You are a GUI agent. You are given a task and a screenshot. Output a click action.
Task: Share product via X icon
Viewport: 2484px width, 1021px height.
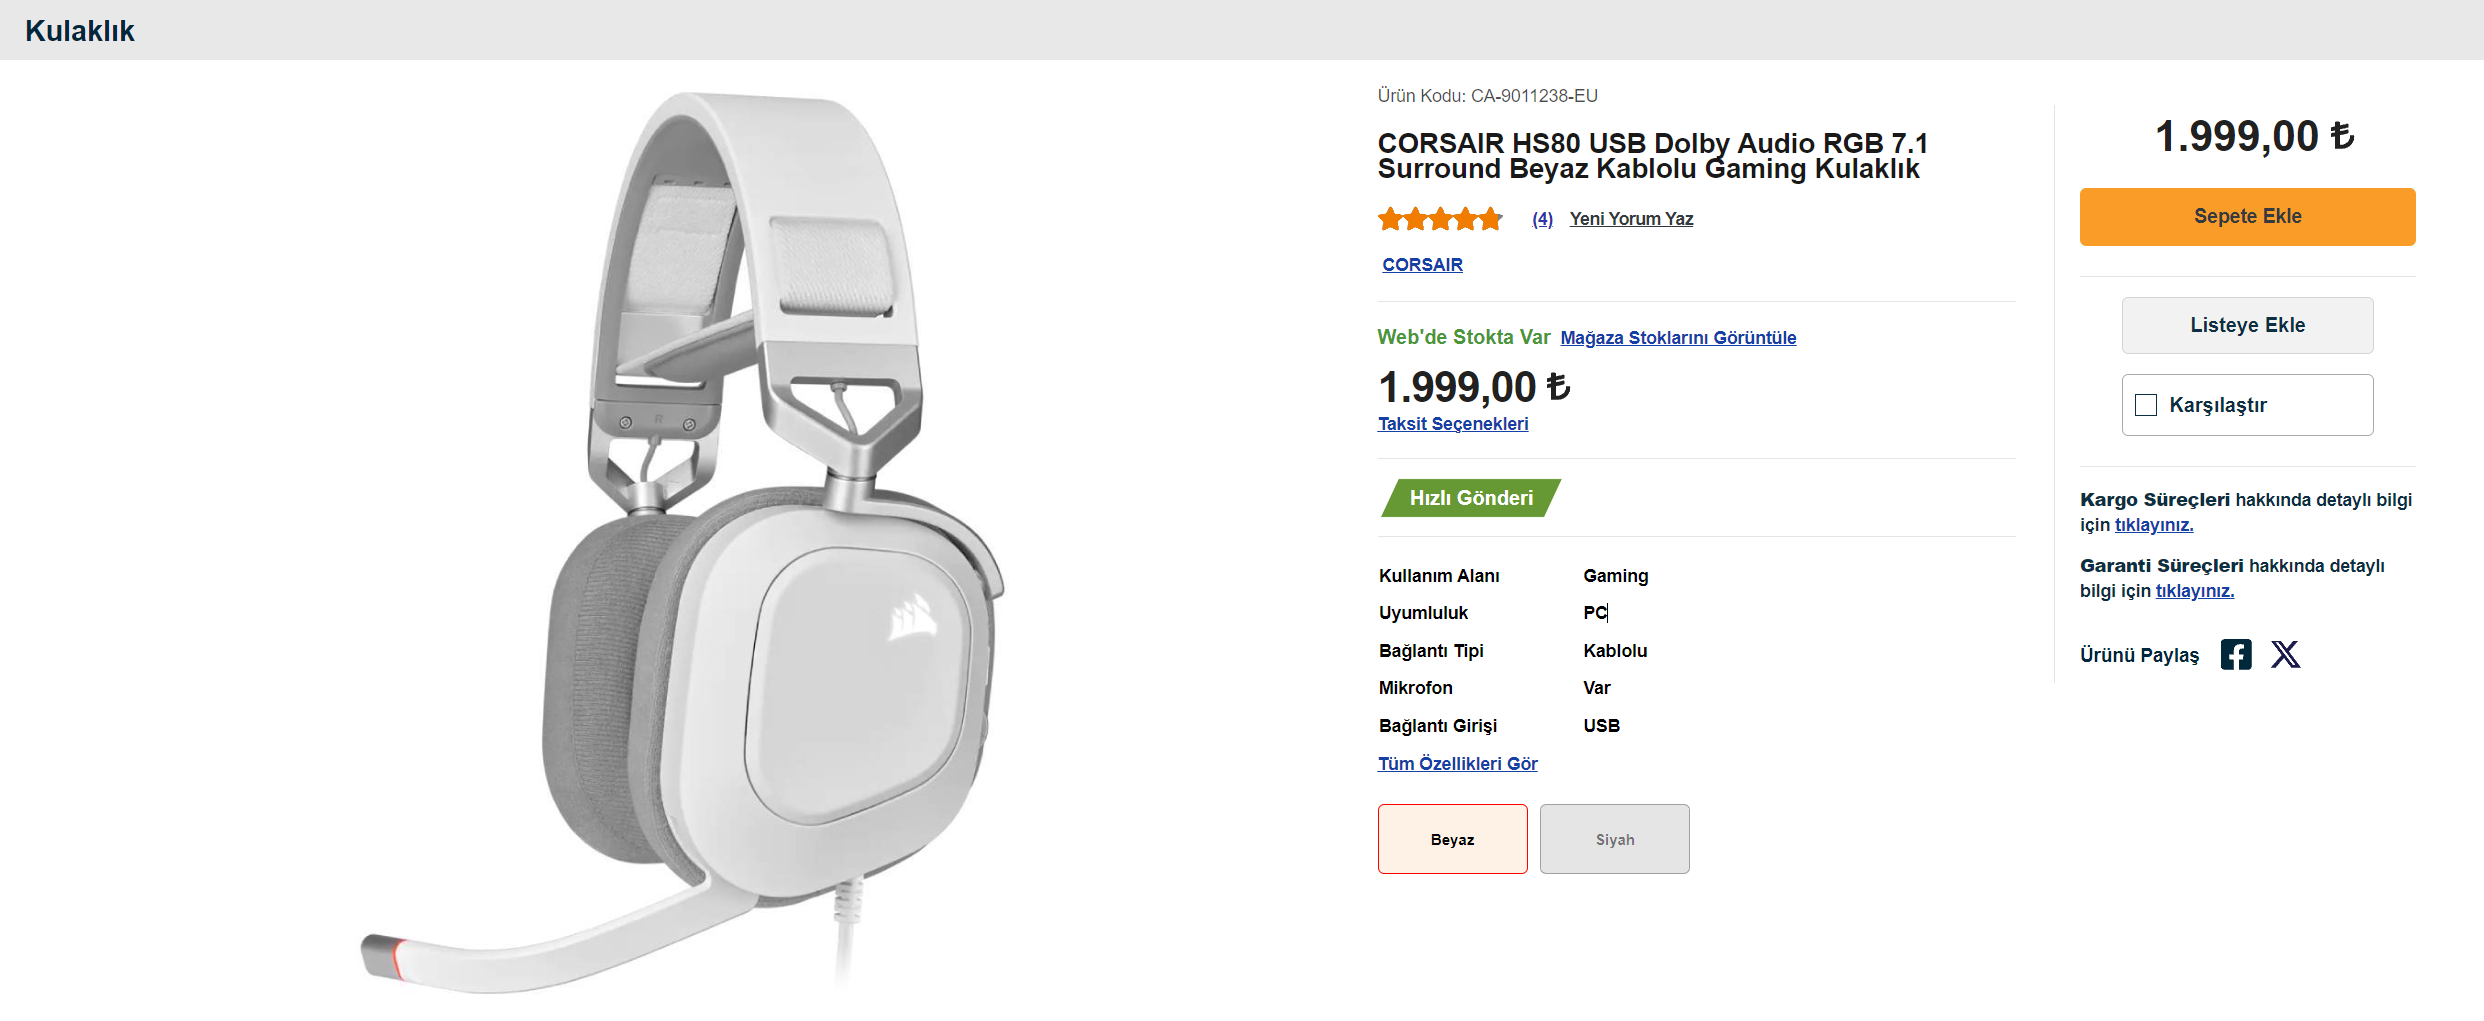pyautogui.click(x=2285, y=655)
